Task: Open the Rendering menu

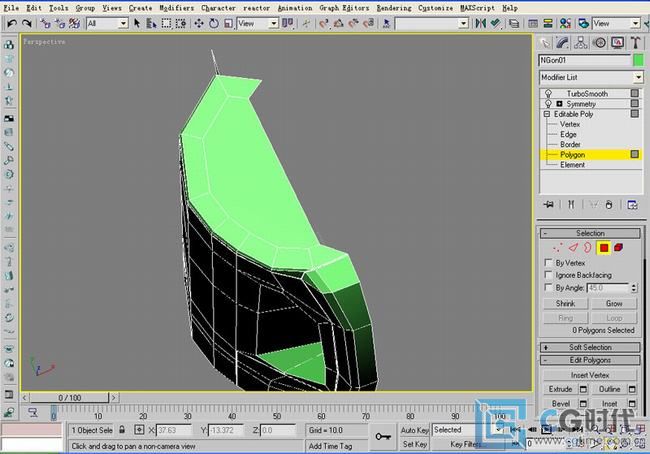Action: 394,8
